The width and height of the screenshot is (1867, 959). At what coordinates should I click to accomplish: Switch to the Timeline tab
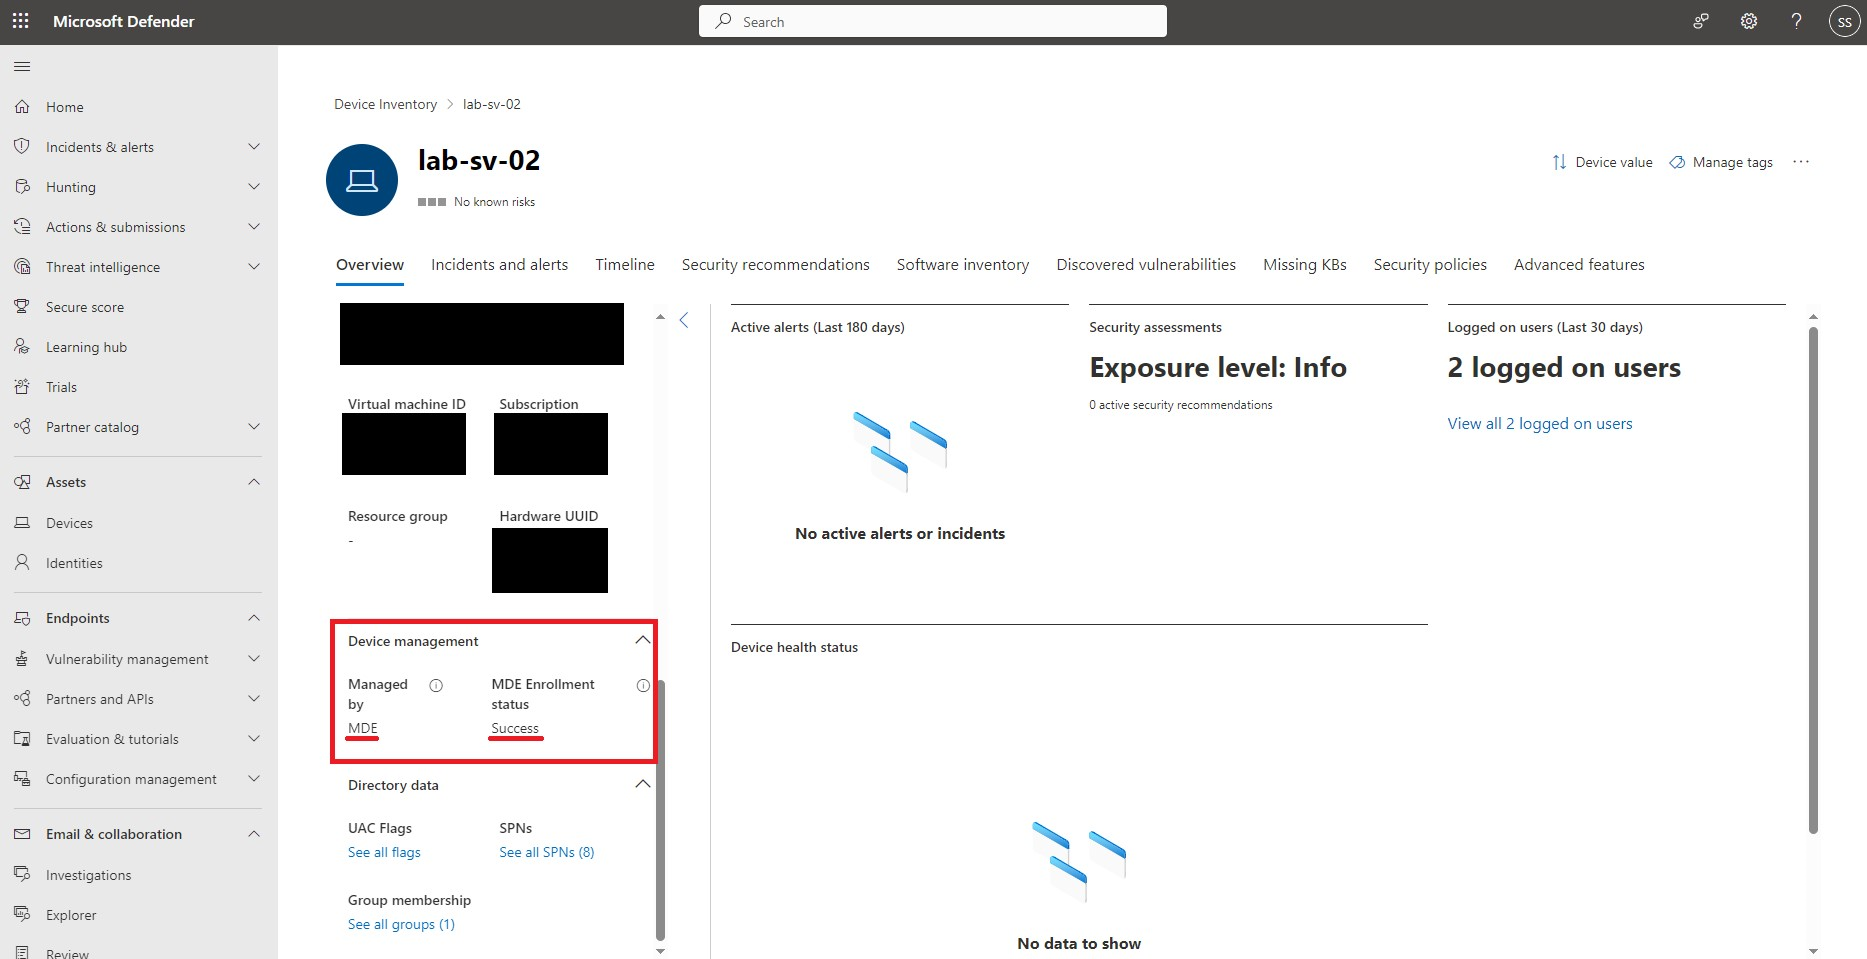point(625,265)
